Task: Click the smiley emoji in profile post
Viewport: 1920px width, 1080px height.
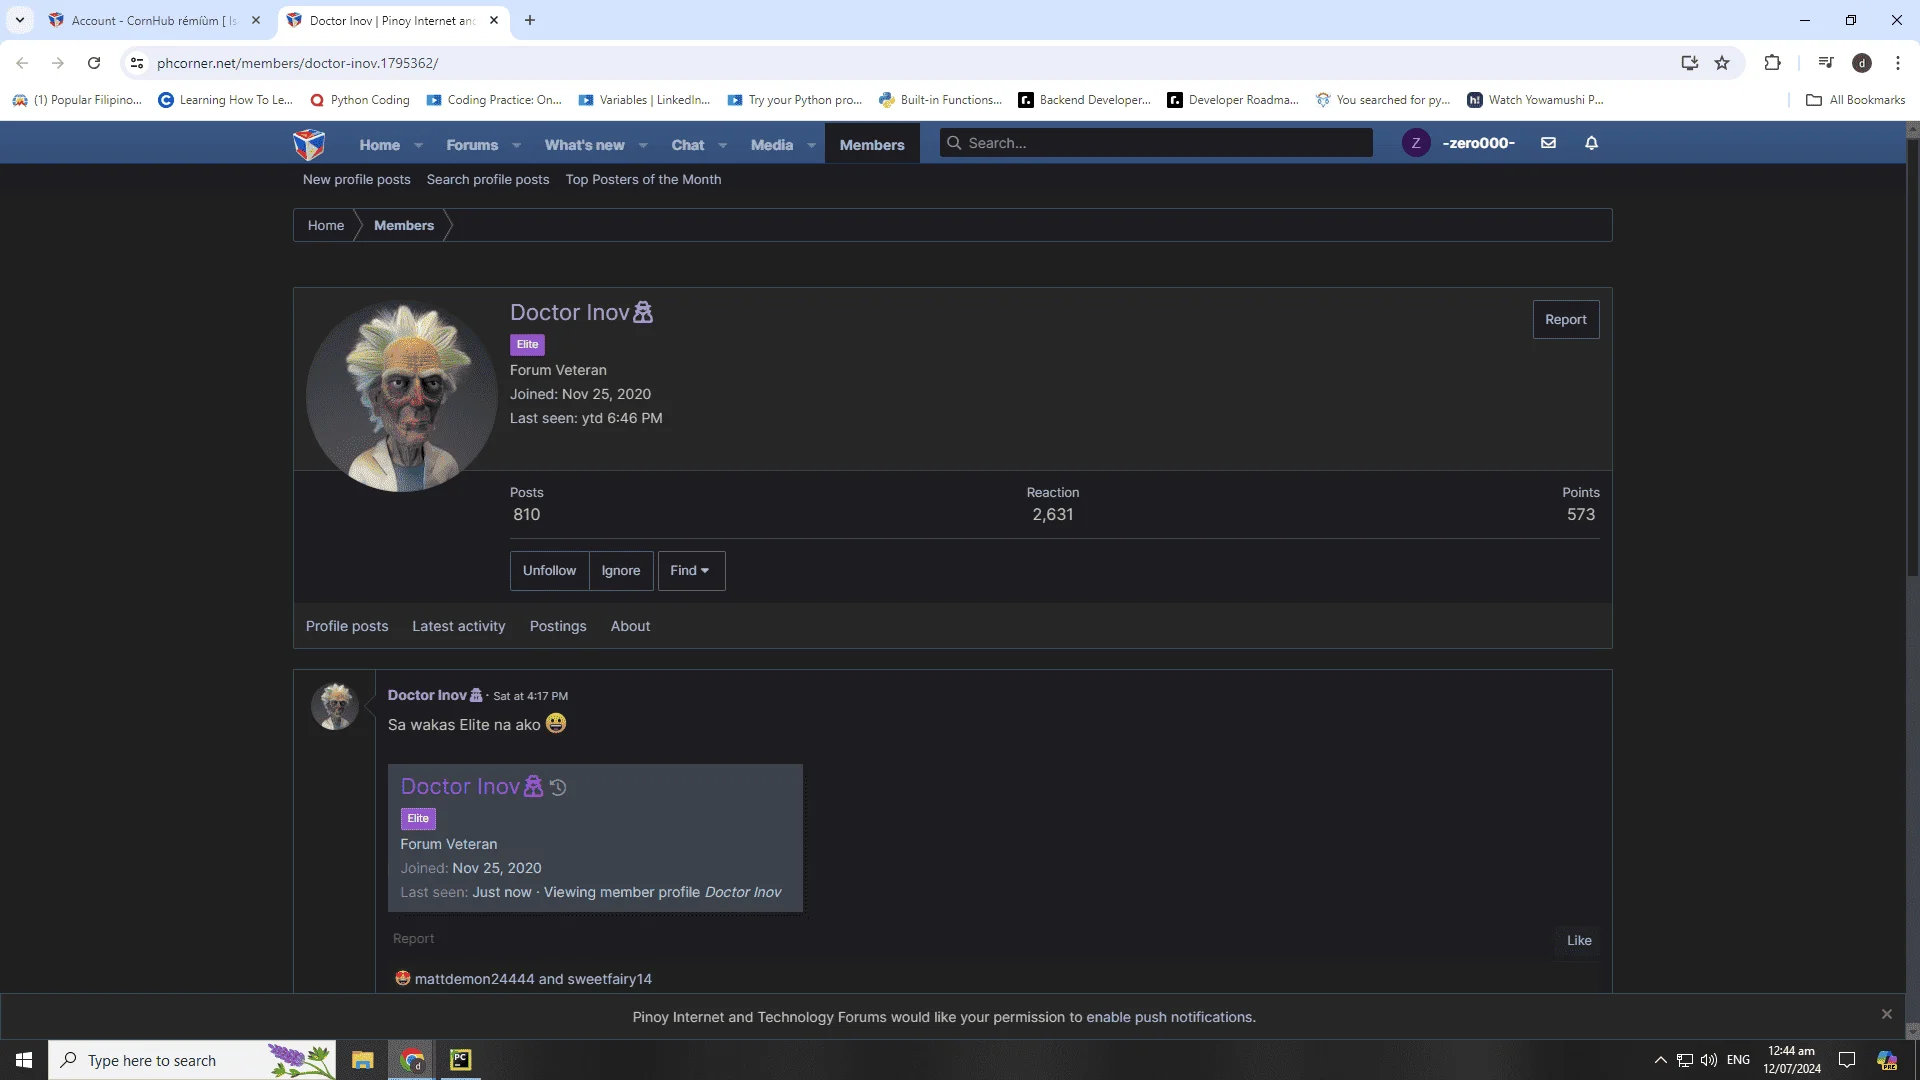Action: coord(556,723)
